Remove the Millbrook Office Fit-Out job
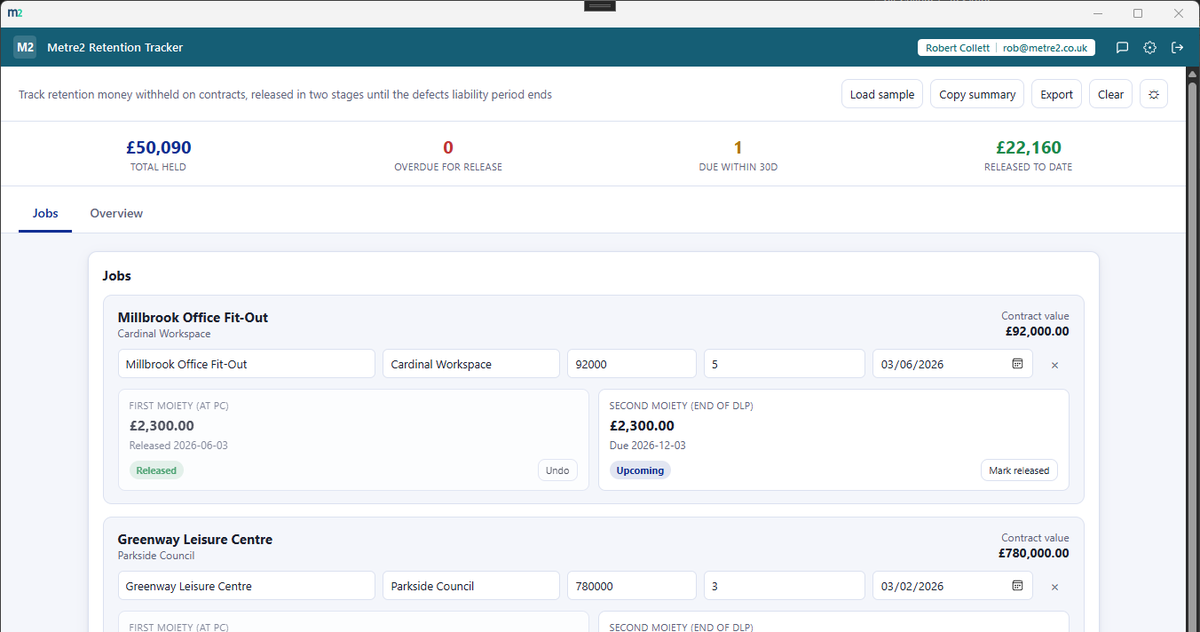The width and height of the screenshot is (1200, 632). (x=1055, y=365)
